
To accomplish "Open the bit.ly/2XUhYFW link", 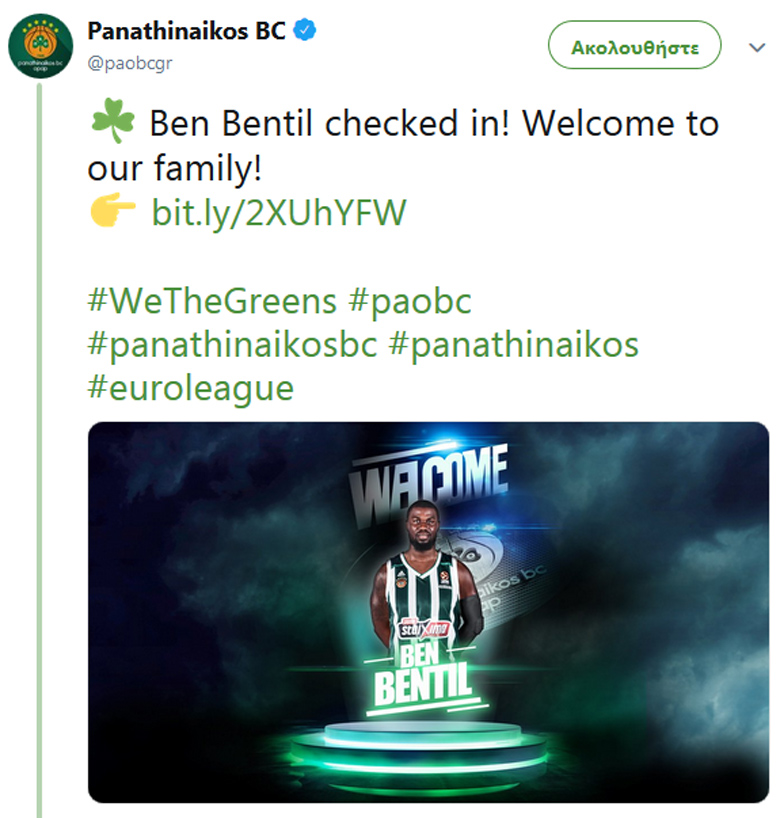I will click(279, 212).
